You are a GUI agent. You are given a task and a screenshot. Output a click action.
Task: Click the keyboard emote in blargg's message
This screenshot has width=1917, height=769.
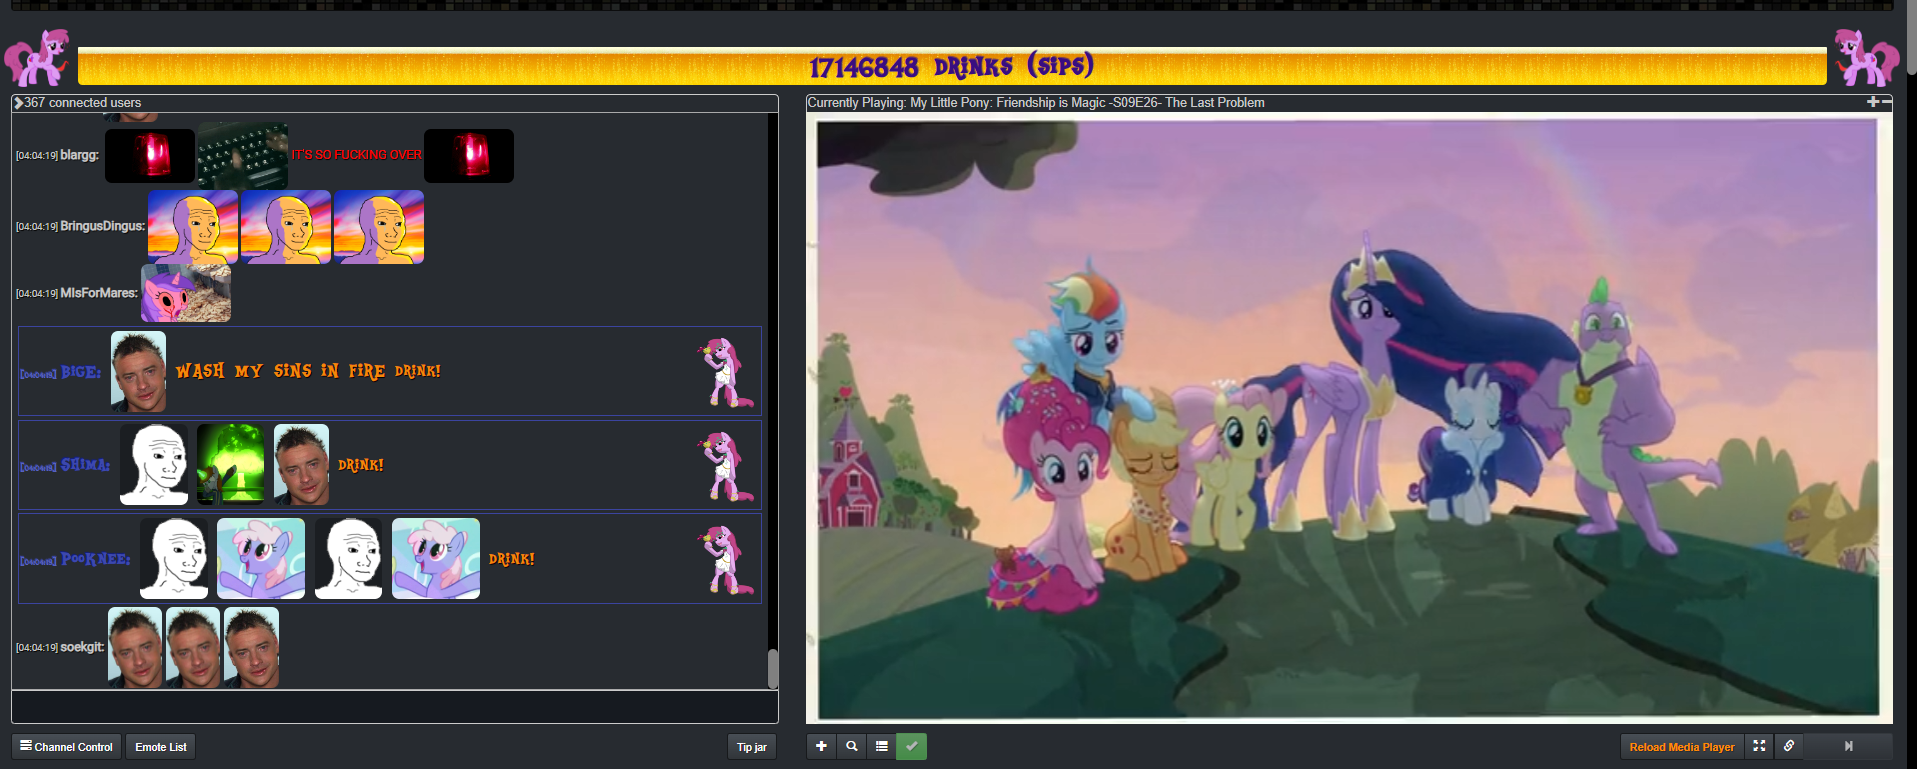pyautogui.click(x=243, y=156)
